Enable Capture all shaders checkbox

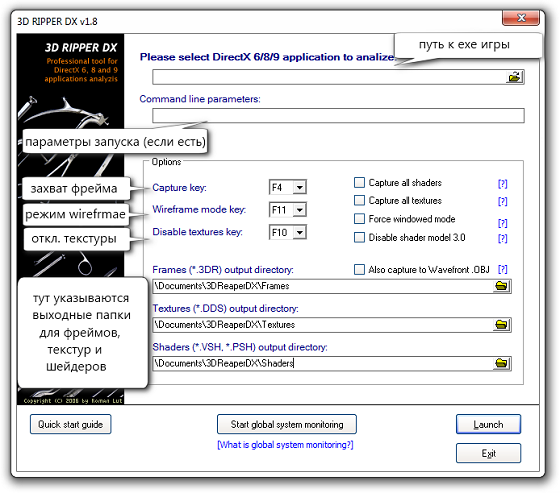point(359,183)
